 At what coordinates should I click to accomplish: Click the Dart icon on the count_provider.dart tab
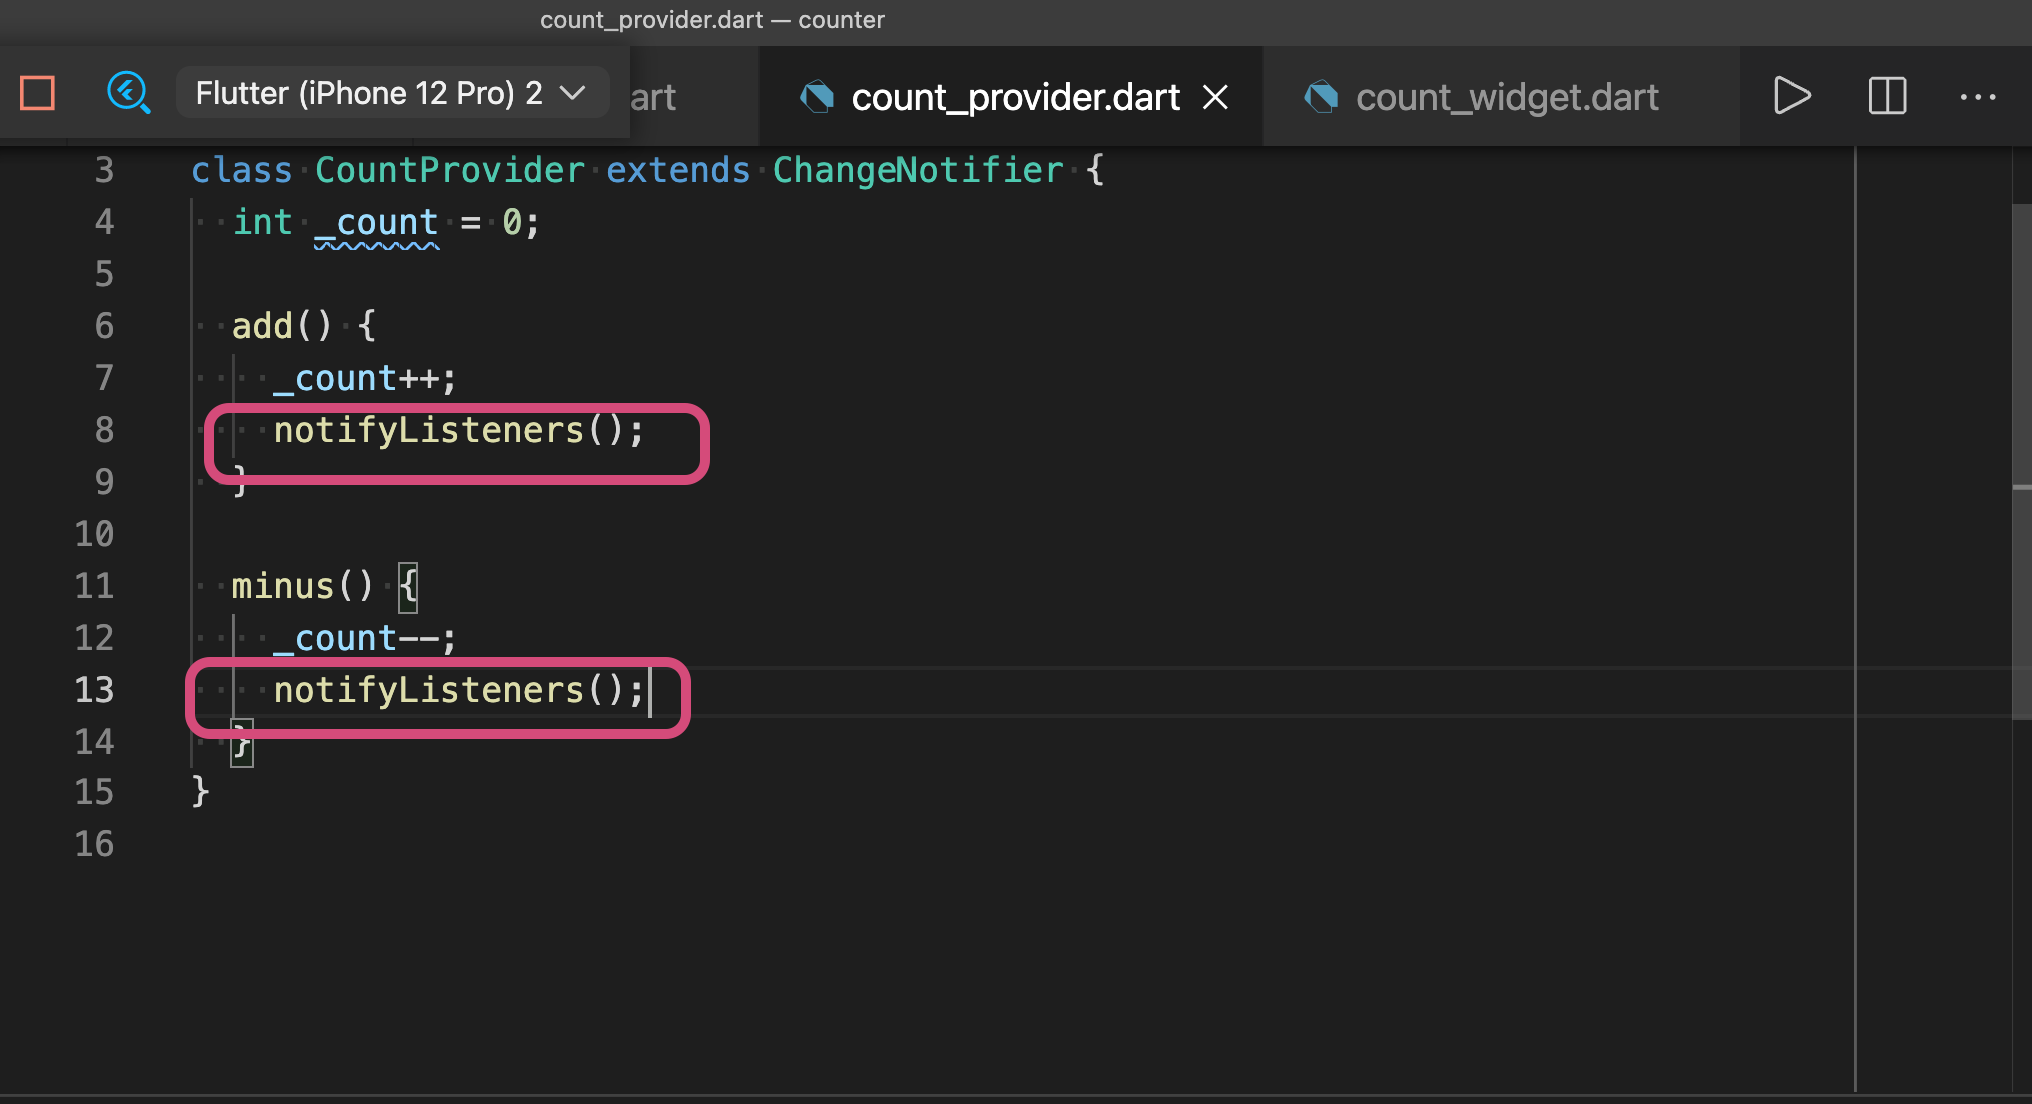pos(817,97)
